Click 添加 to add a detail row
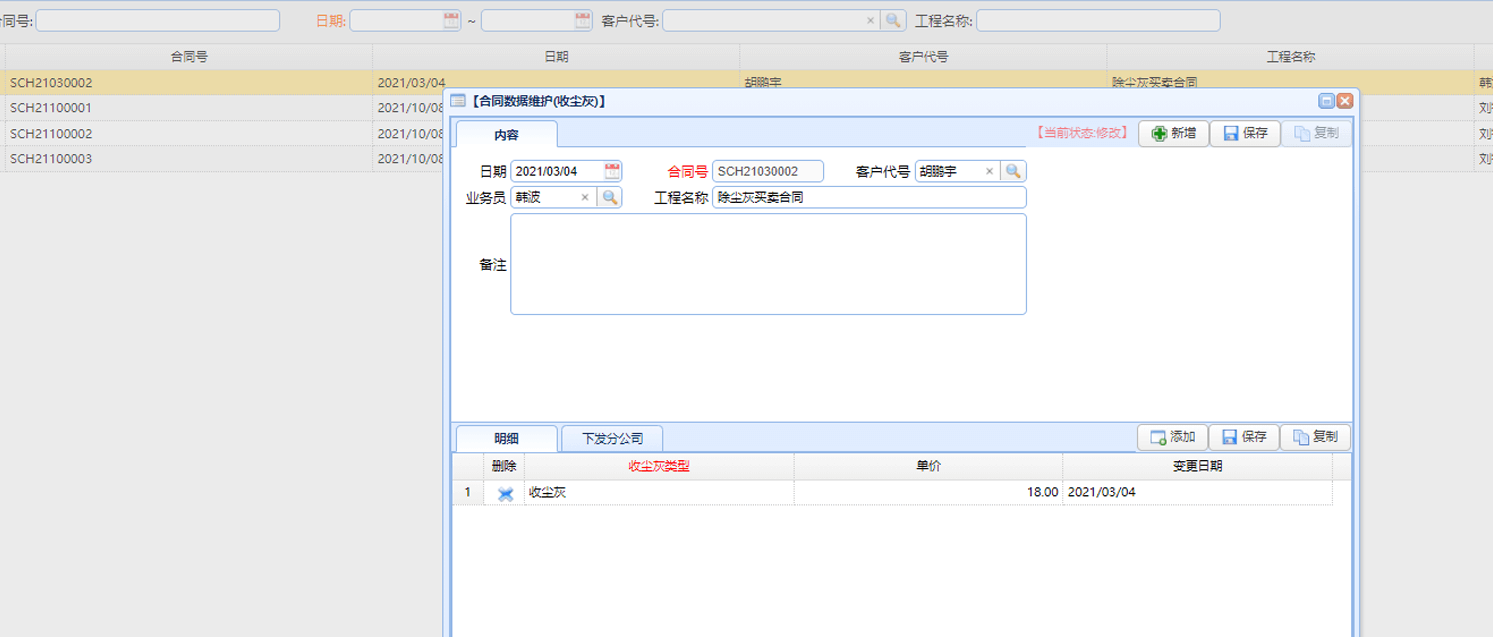1493x637 pixels. point(1172,437)
